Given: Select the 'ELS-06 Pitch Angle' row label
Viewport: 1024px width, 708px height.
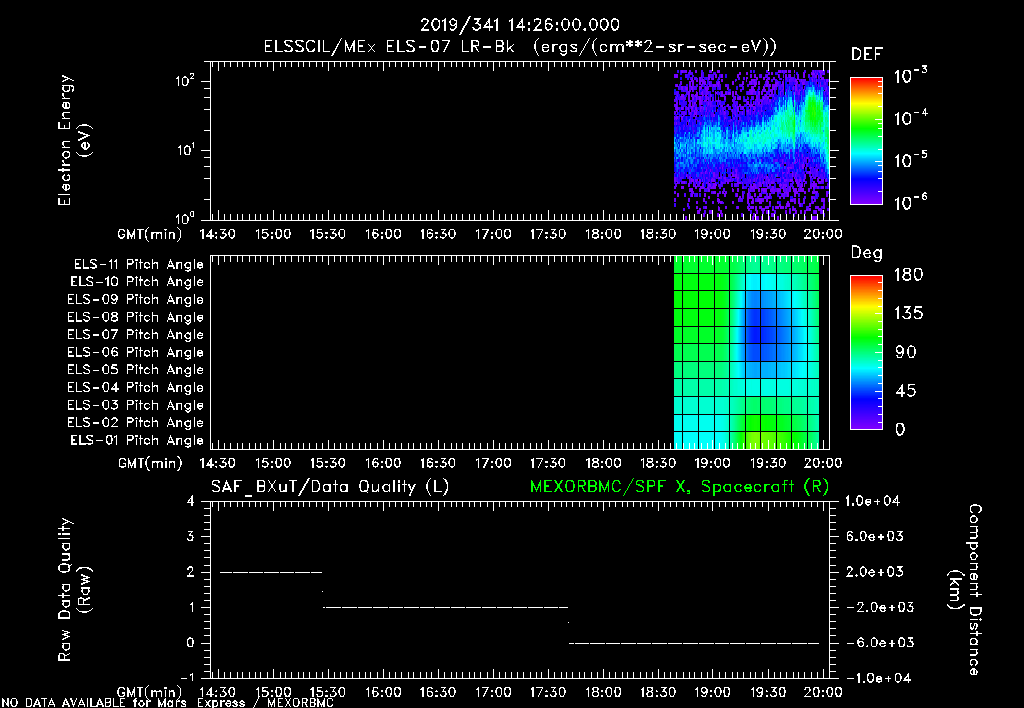Looking at the screenshot, I should coord(135,352).
